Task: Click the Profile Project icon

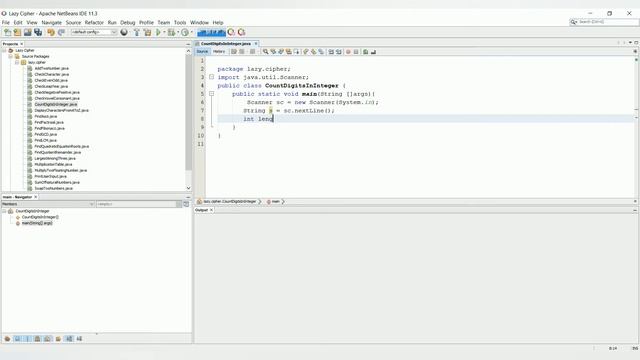Action: tap(185, 32)
